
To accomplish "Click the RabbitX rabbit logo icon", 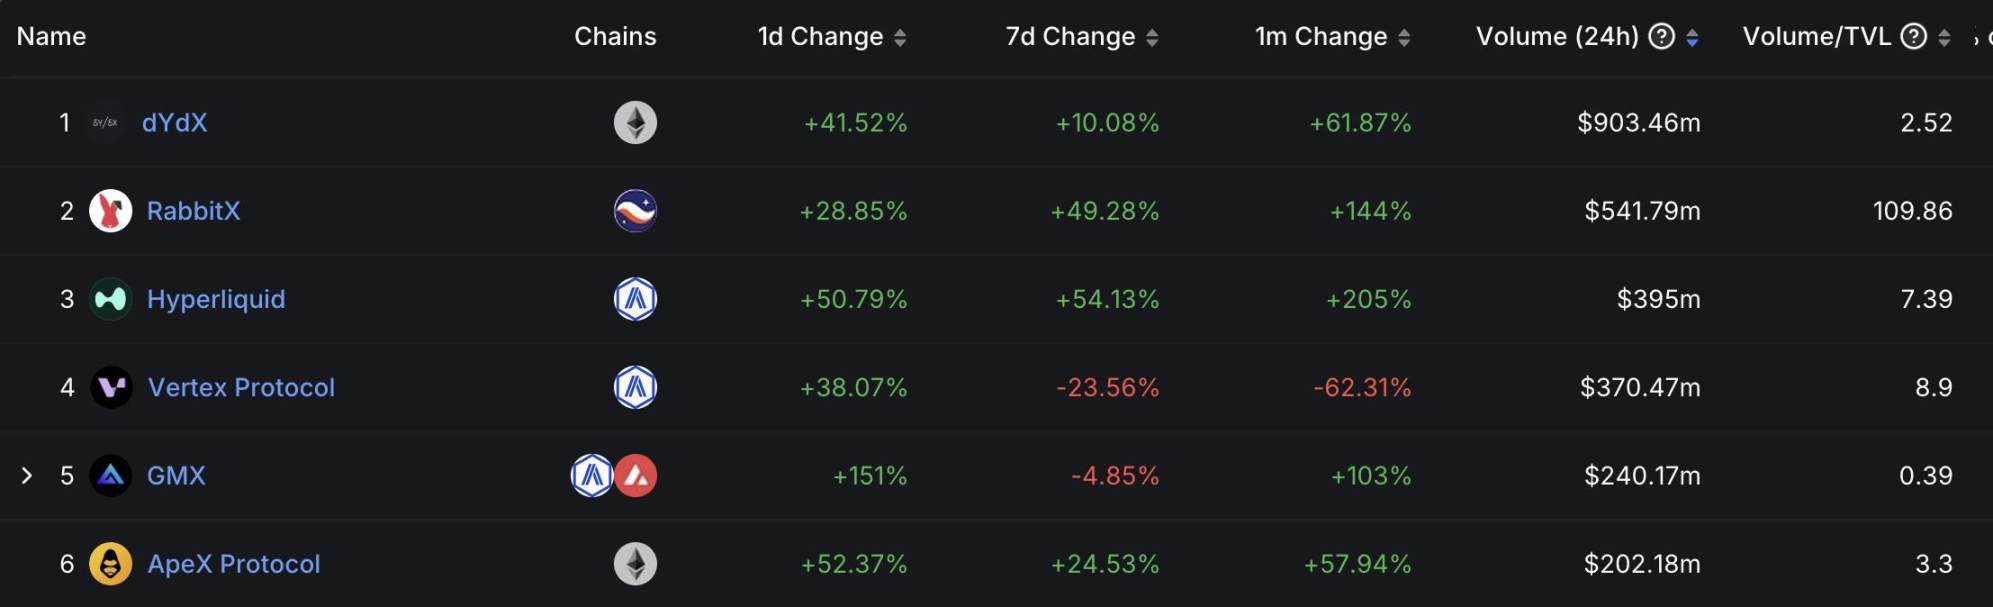I will [x=111, y=211].
